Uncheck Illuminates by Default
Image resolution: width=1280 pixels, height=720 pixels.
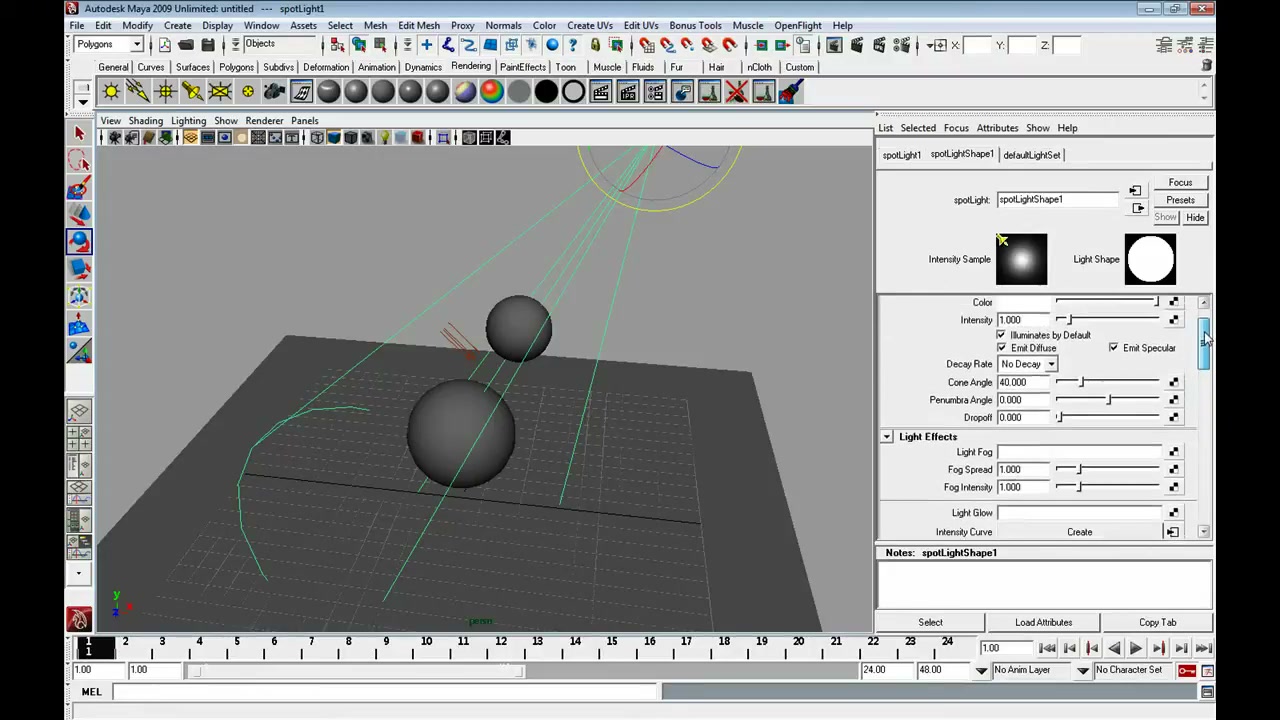(x=1001, y=335)
